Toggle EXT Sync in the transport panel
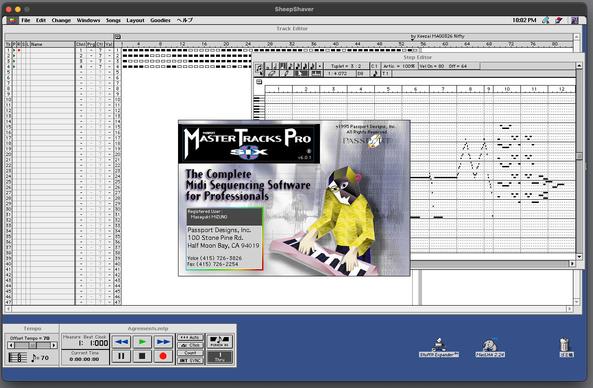Screen dimensions: 593x388 (190, 360)
